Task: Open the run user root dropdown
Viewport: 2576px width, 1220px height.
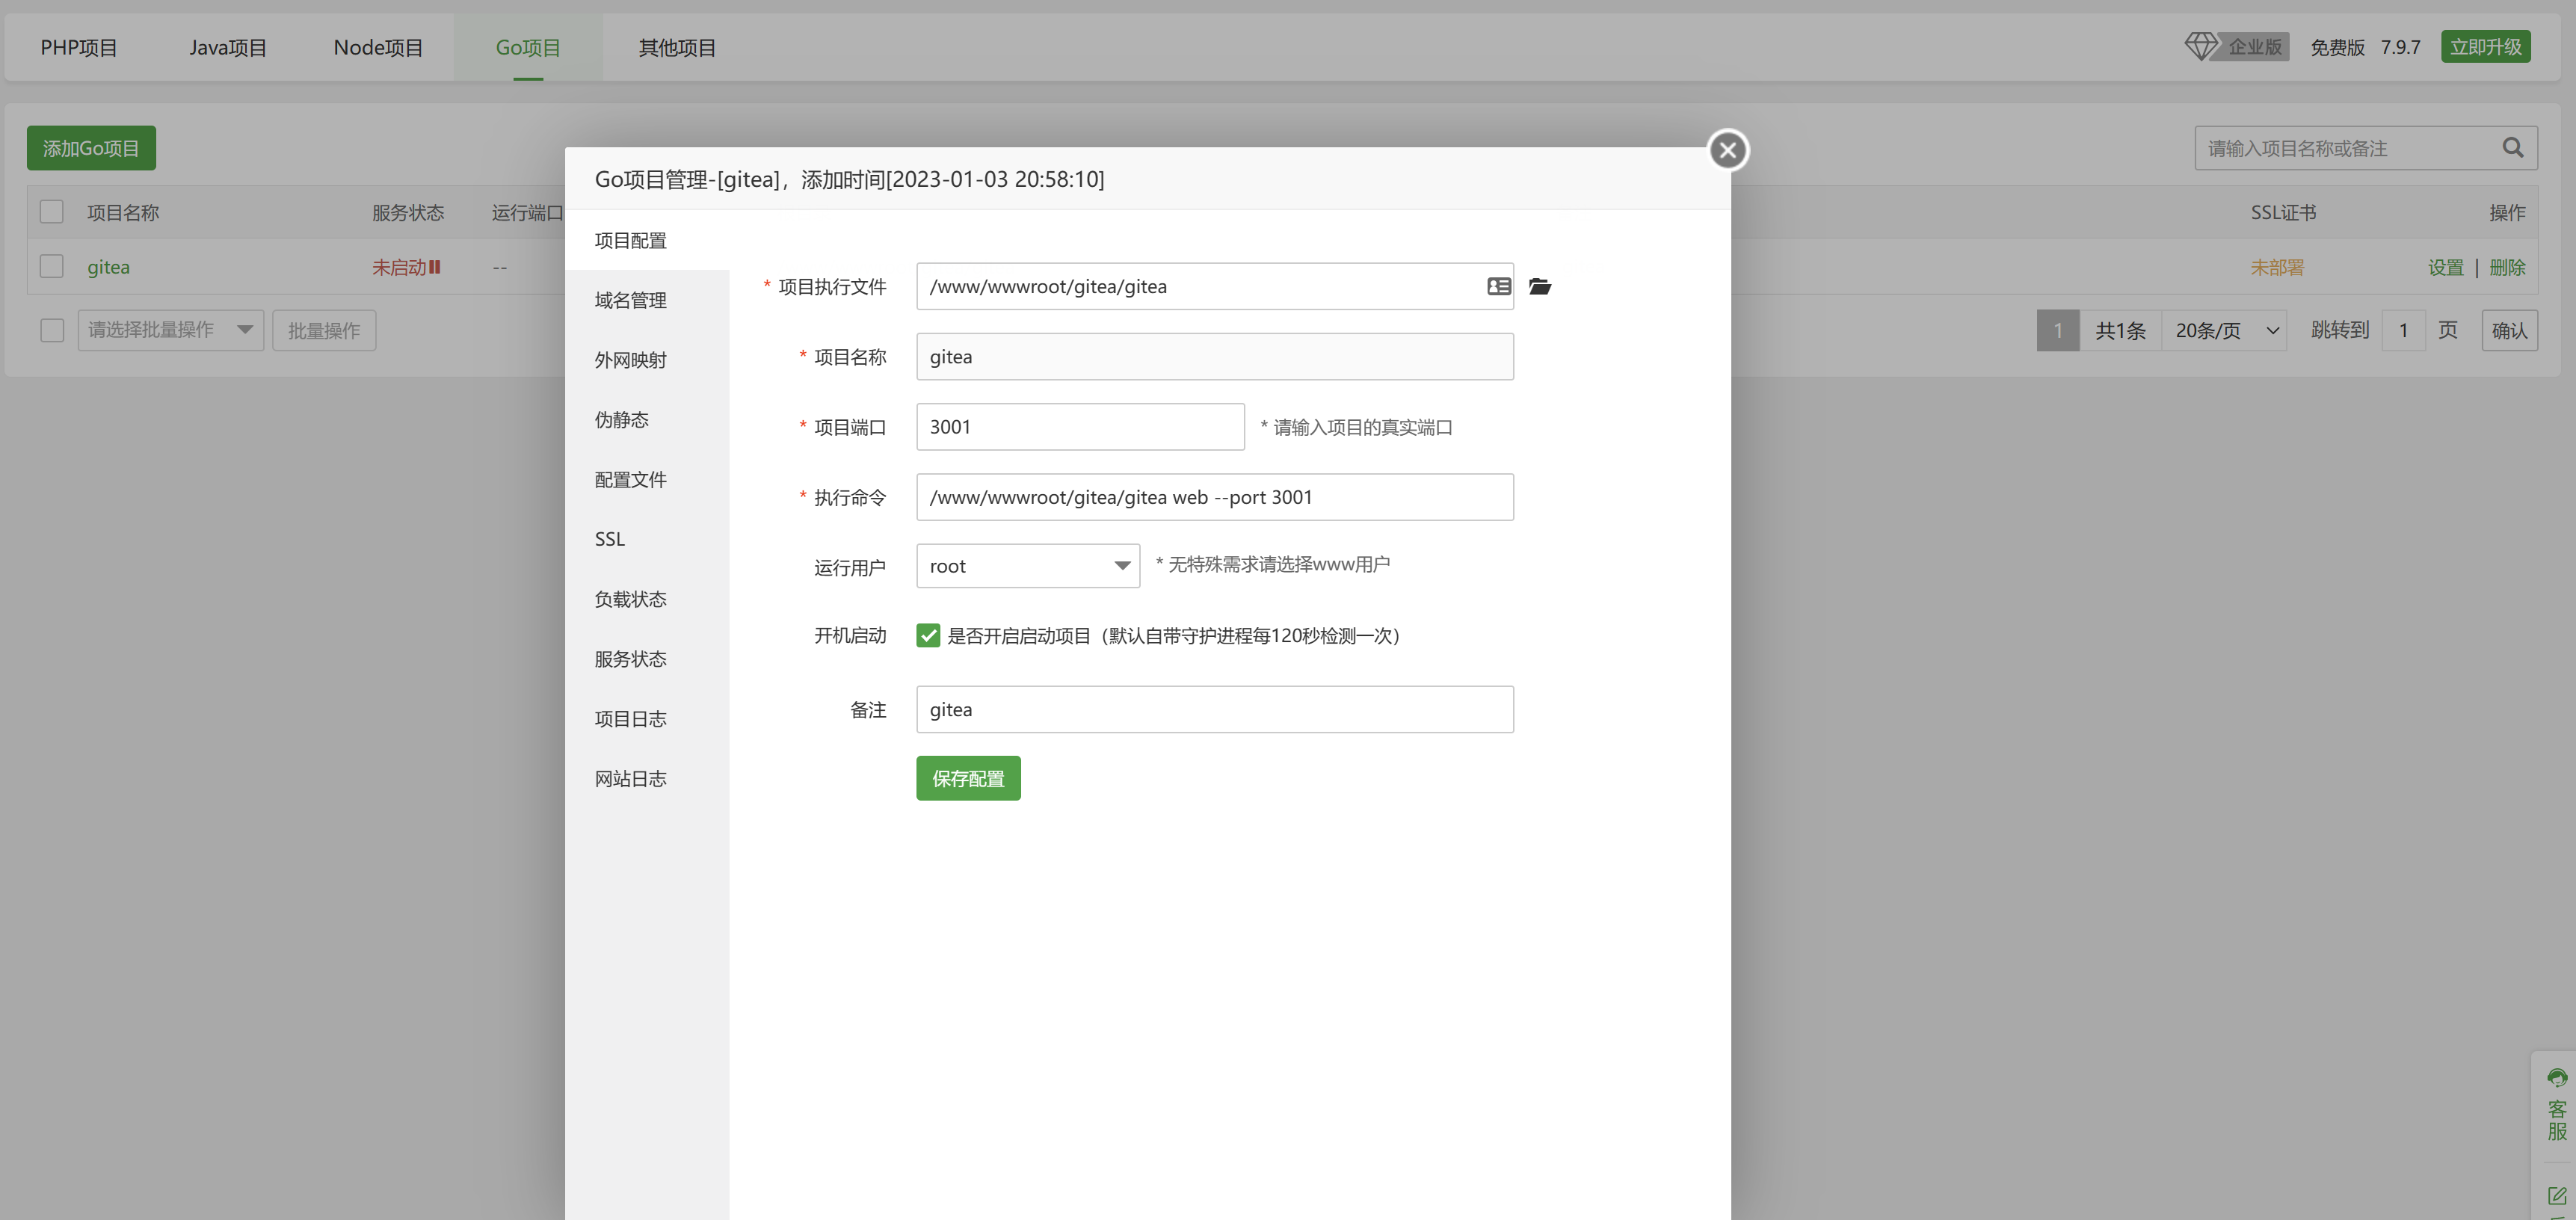Action: pos(1027,566)
